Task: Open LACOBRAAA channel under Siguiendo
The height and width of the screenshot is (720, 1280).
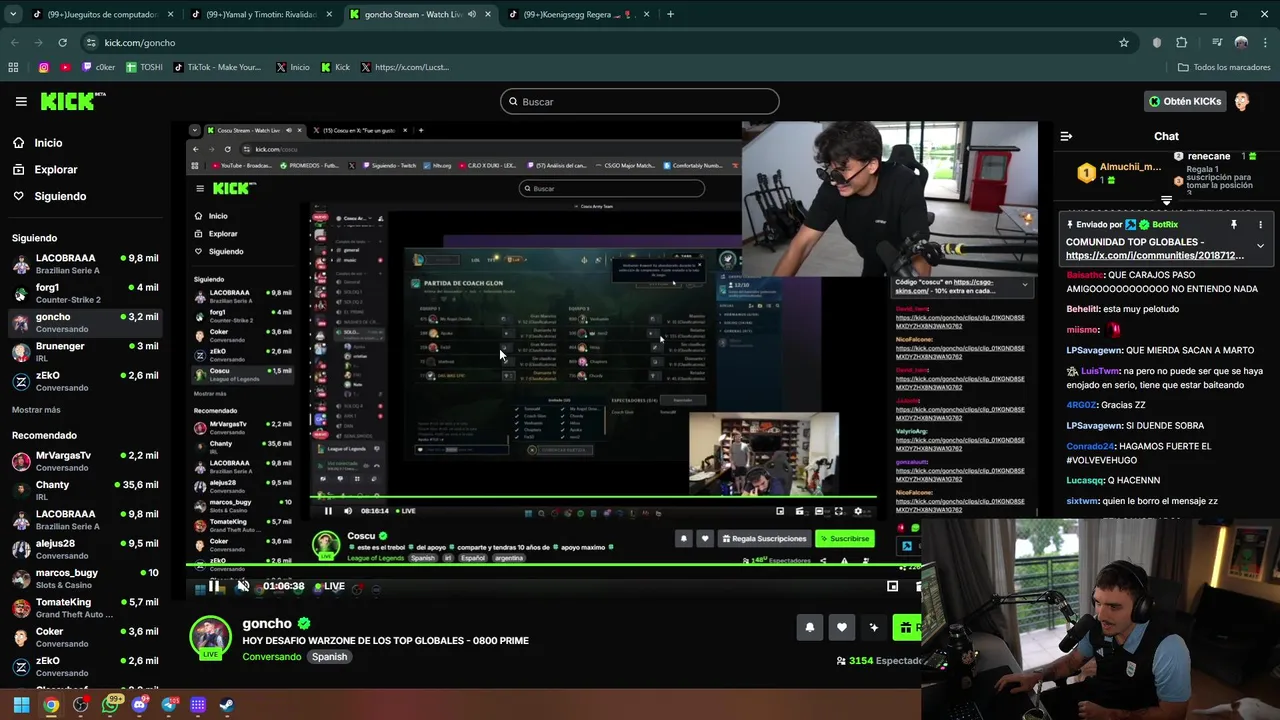Action: tap(85, 264)
